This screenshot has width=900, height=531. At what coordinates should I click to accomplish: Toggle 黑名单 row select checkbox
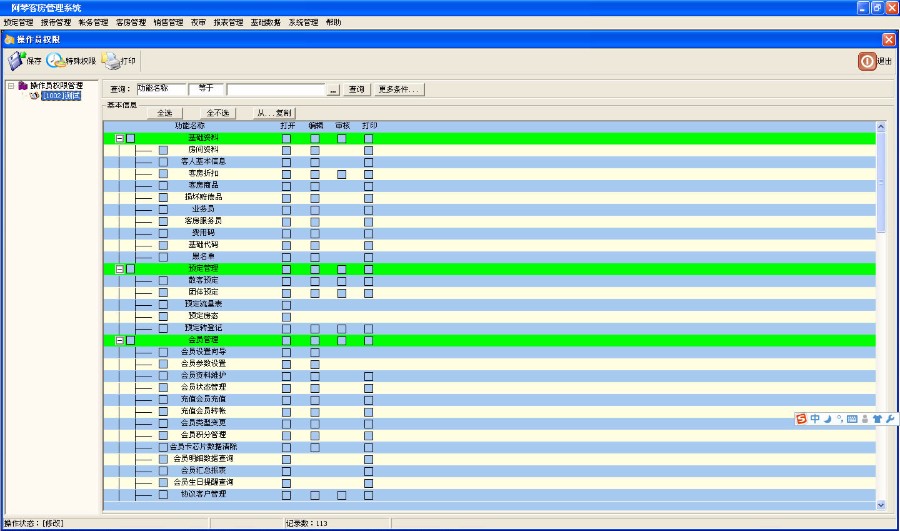click(164, 257)
